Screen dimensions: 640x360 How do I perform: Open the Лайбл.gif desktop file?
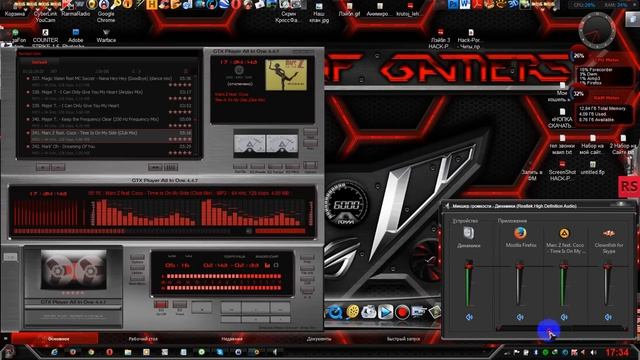coord(349,10)
